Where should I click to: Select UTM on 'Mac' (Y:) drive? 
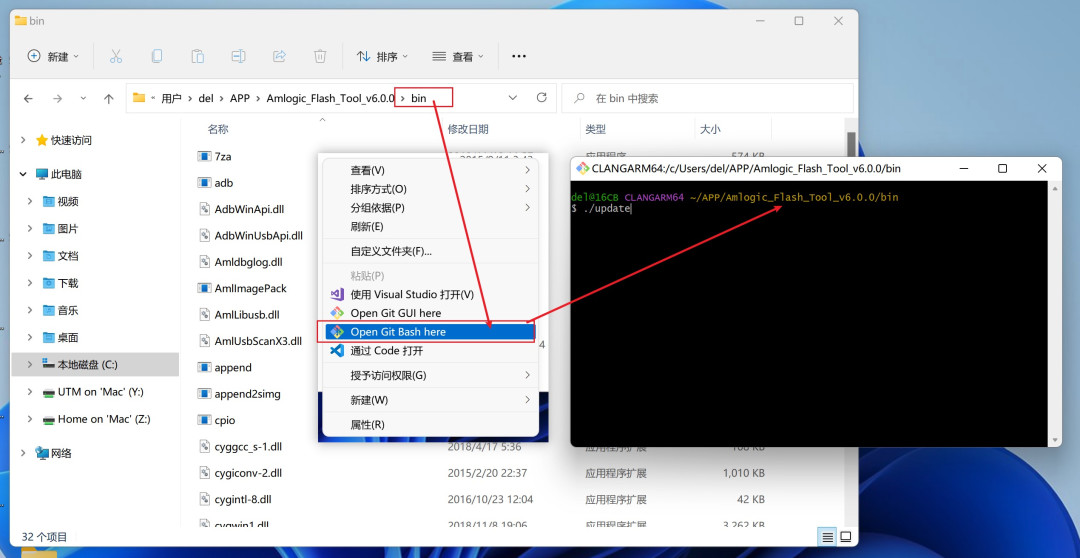pos(93,391)
